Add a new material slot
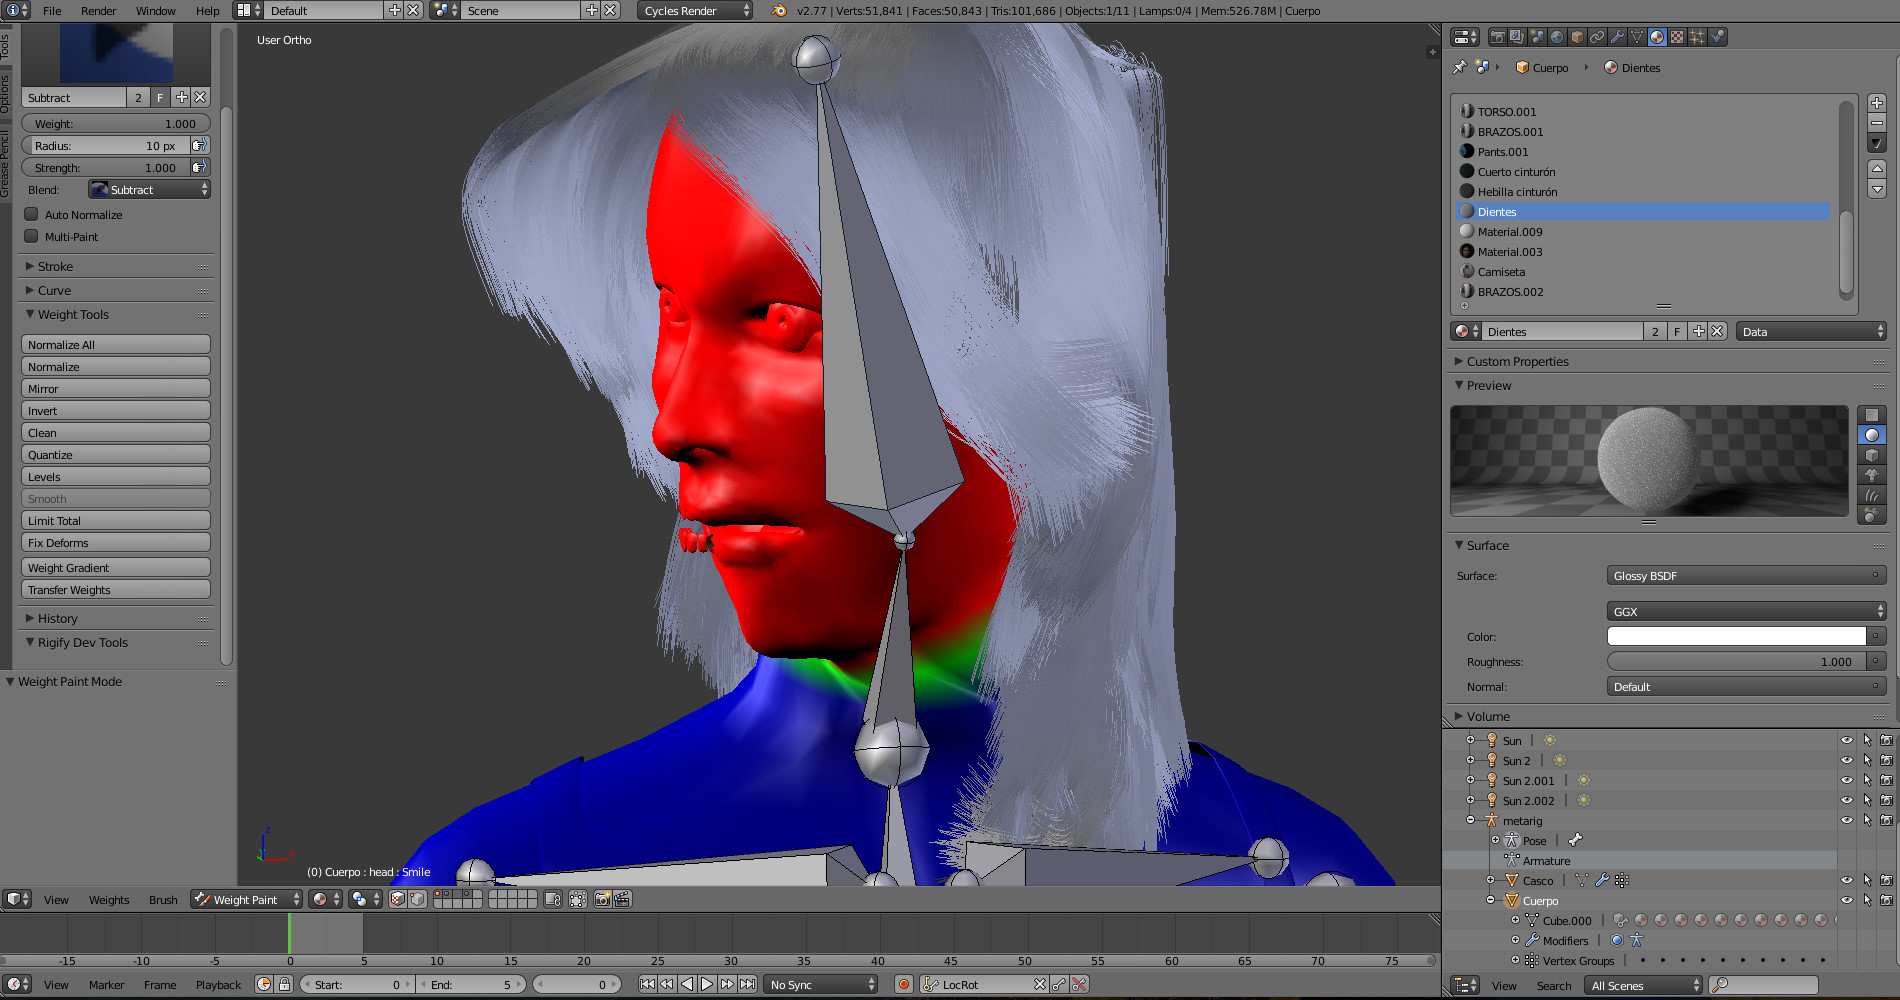This screenshot has height=1000, width=1900. (x=1877, y=103)
